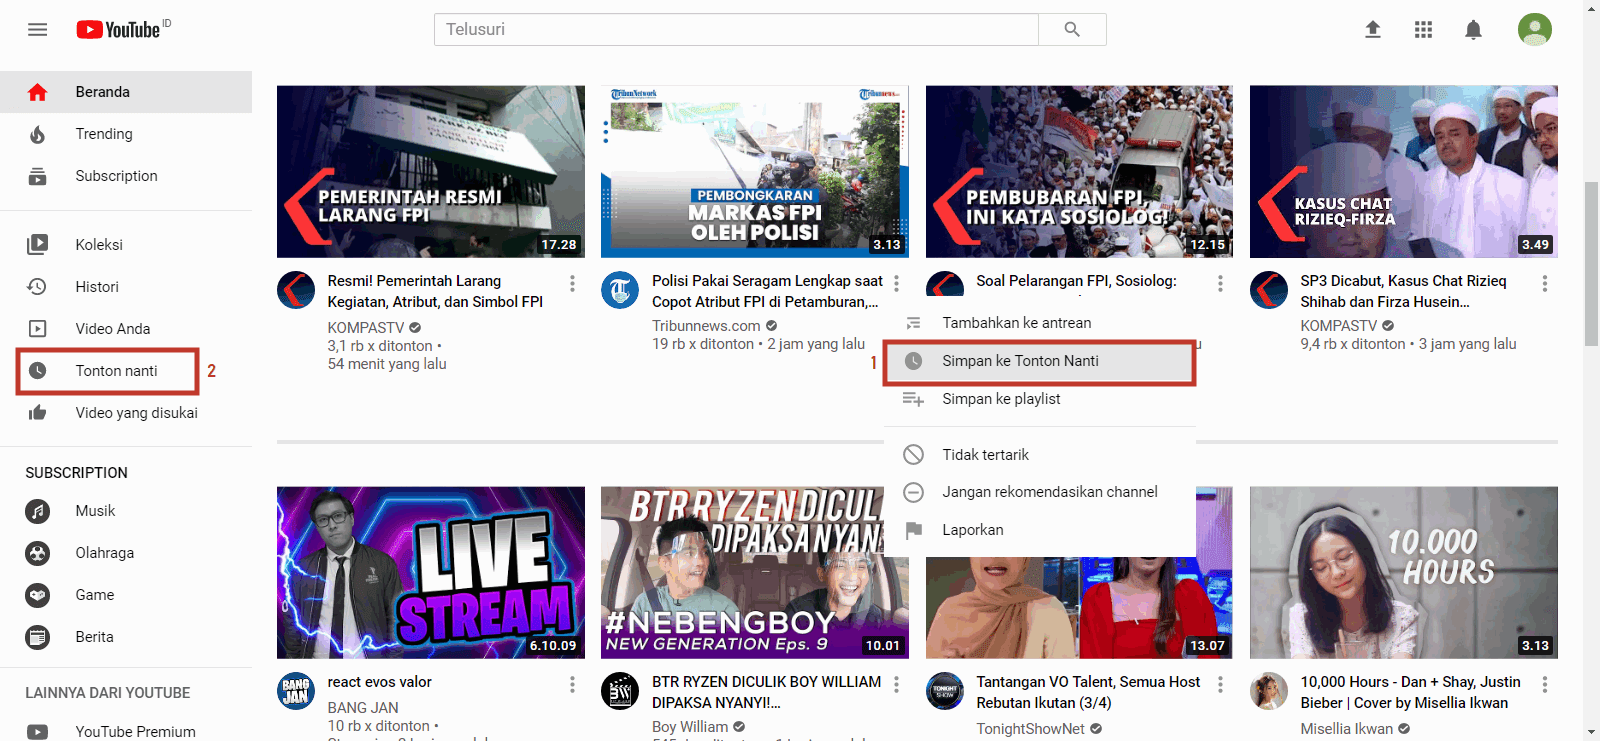This screenshot has width=1600, height=741.
Task: Open options for SP3 Dicabut video
Action: coord(1545,283)
